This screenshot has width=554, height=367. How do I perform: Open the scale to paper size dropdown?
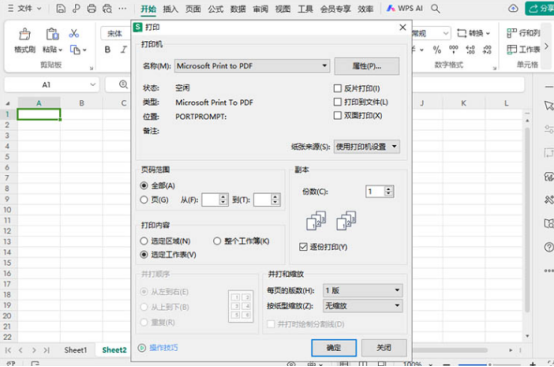click(x=363, y=306)
